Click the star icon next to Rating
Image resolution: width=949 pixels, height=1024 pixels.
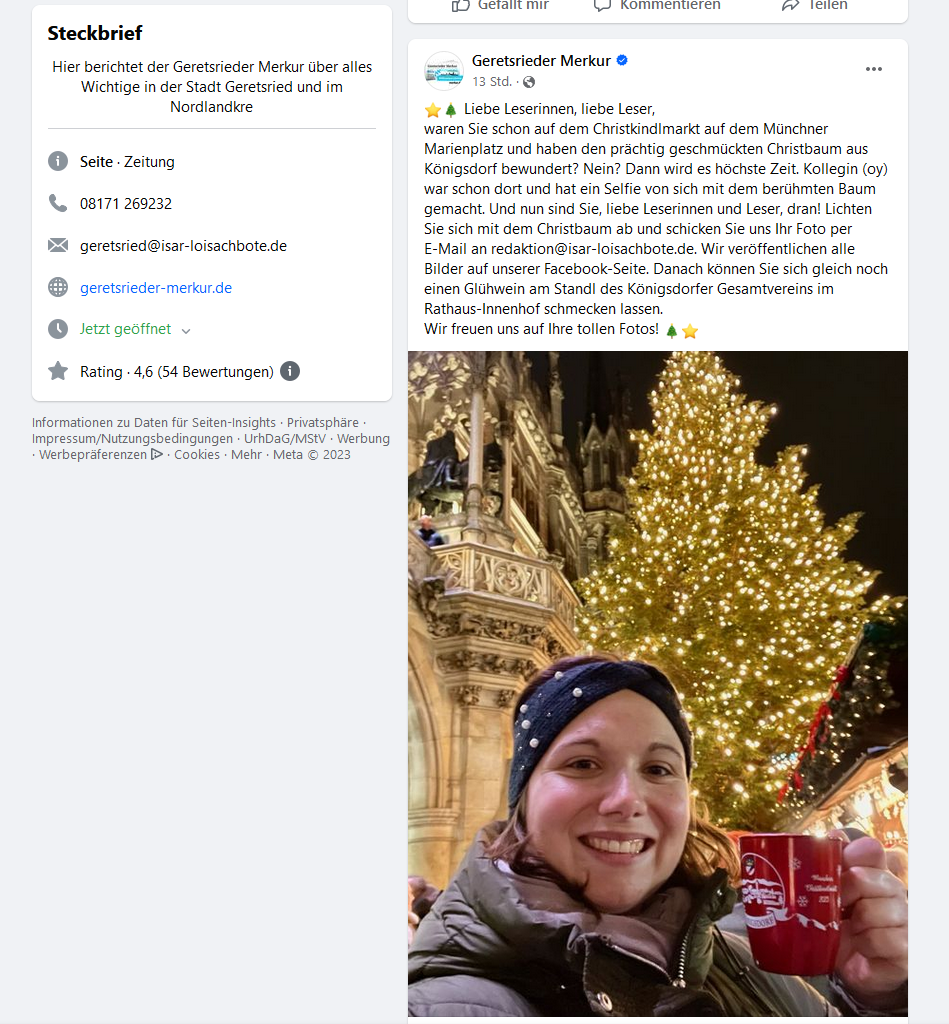tap(58, 371)
